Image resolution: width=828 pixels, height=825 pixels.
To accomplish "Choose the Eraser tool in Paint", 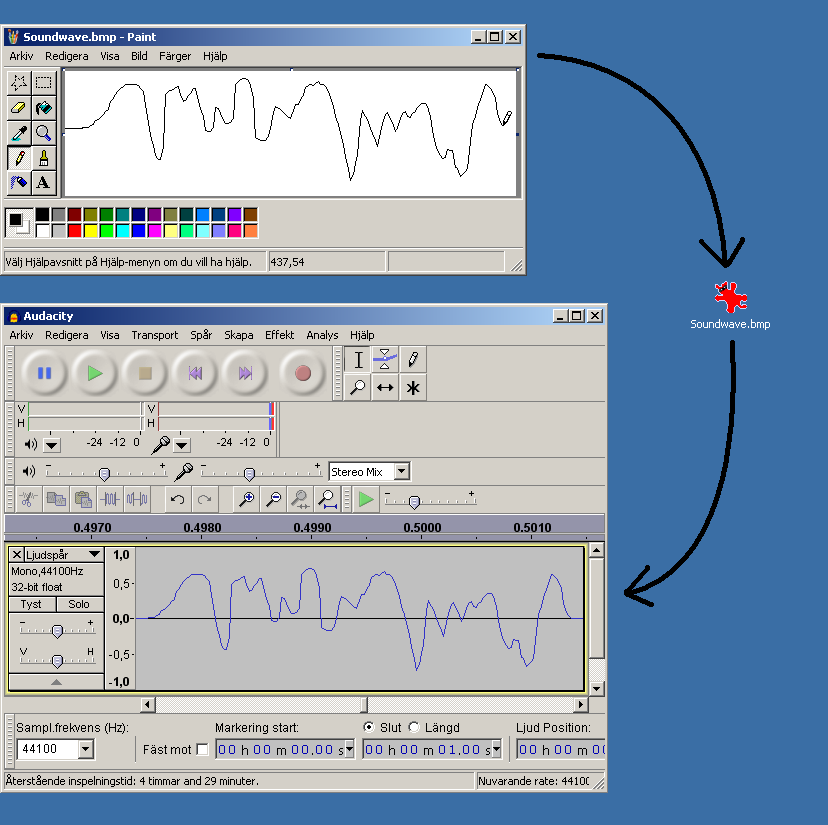I will (x=19, y=108).
